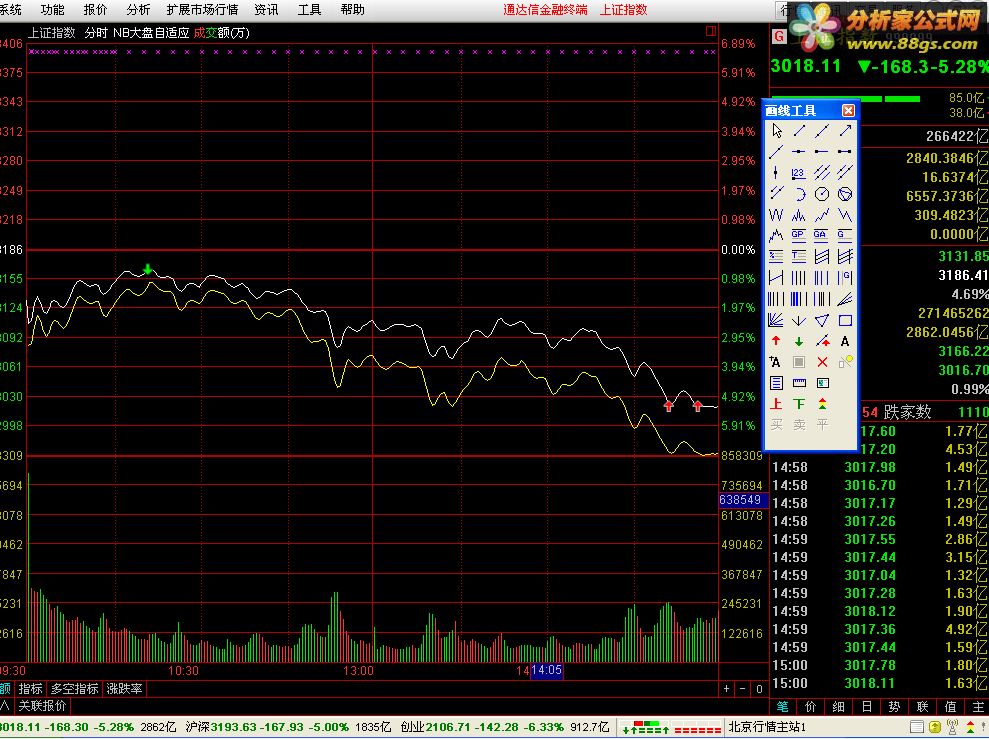
Task: Click the red 上 mark tool
Action: tap(776, 404)
